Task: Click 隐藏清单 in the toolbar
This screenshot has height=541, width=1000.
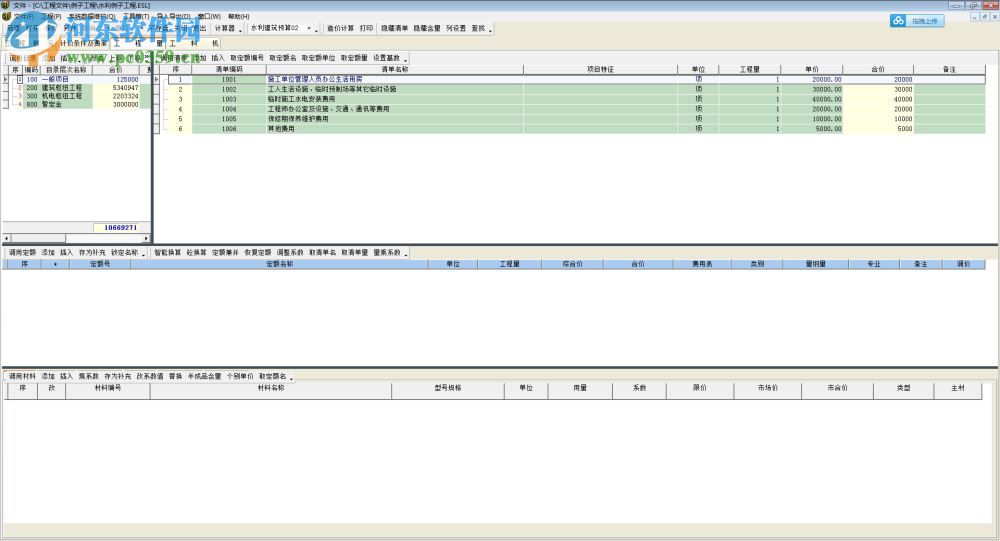Action: click(394, 29)
